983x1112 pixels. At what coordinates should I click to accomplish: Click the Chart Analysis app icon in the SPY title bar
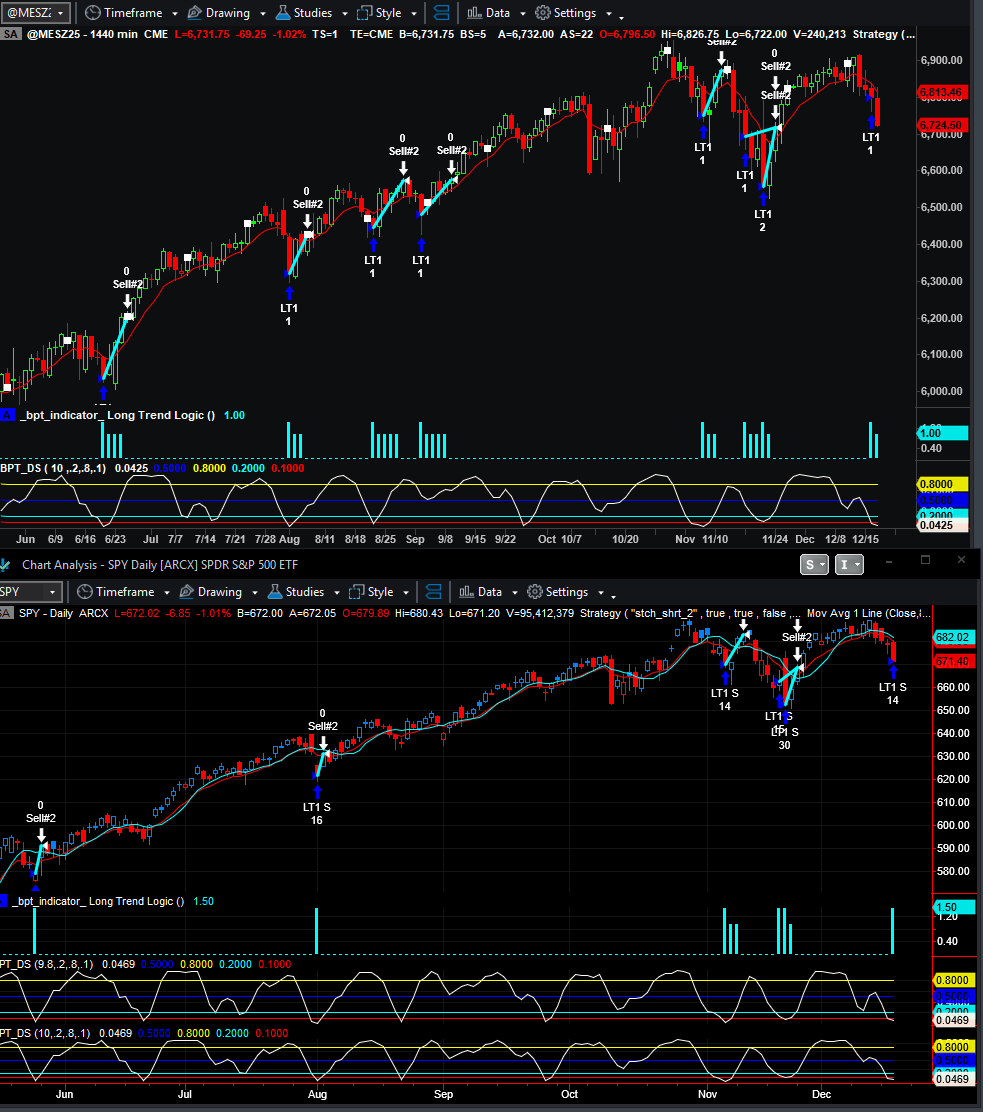(x=6, y=566)
